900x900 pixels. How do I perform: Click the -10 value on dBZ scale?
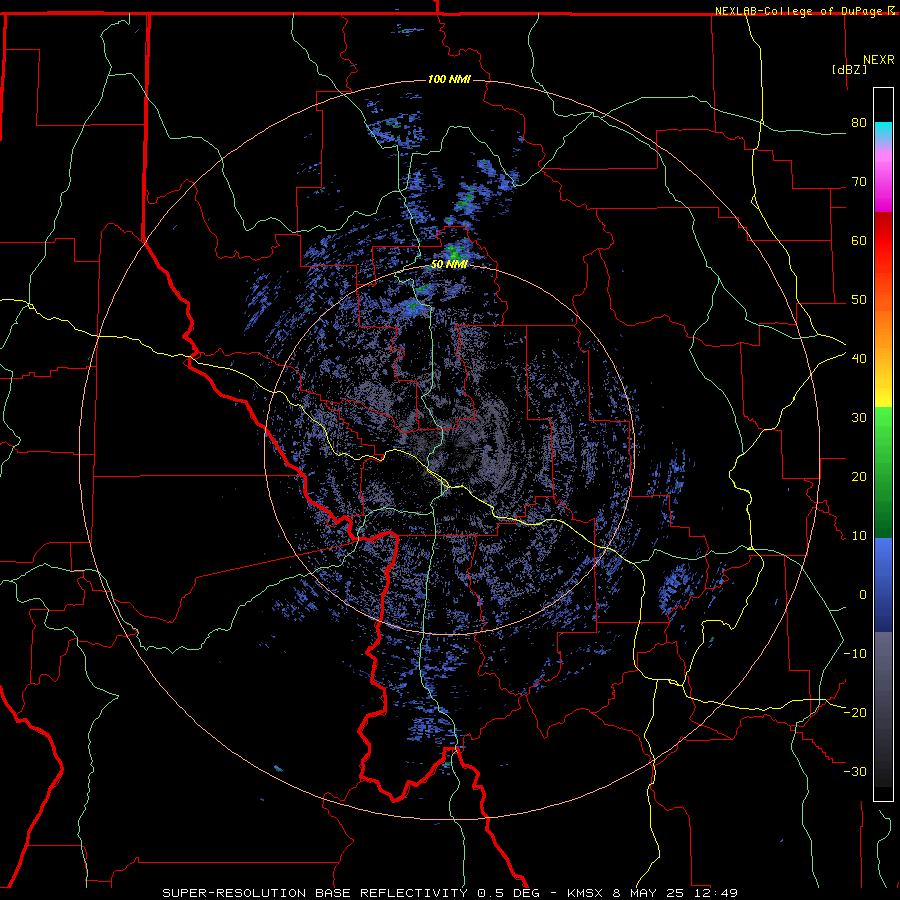coord(855,654)
